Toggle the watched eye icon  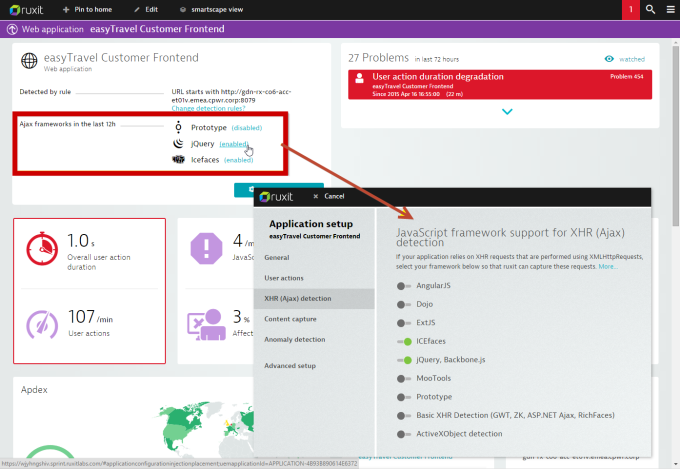[x=609, y=59]
